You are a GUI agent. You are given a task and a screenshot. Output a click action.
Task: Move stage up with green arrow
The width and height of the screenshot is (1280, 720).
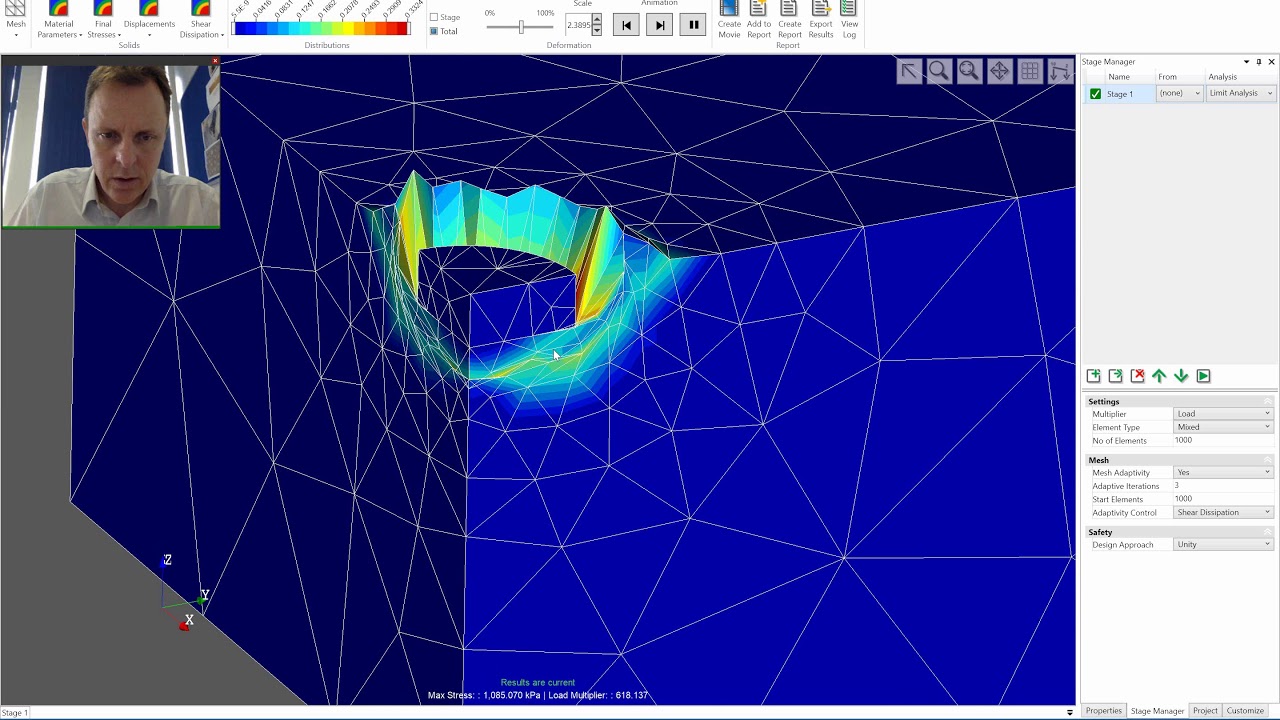pyautogui.click(x=1159, y=376)
